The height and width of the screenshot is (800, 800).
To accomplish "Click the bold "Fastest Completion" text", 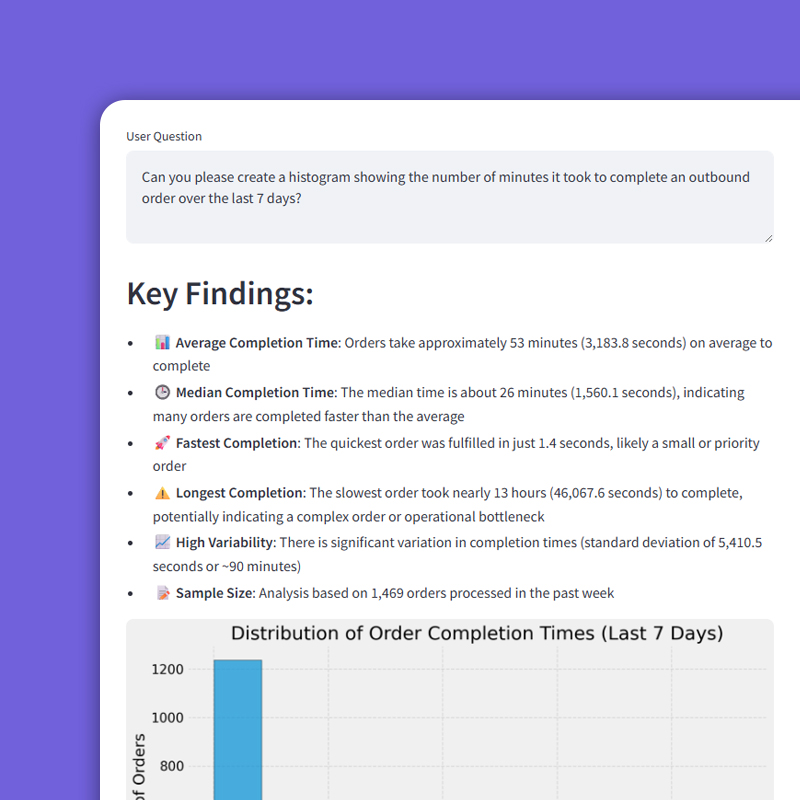I will coord(237,443).
